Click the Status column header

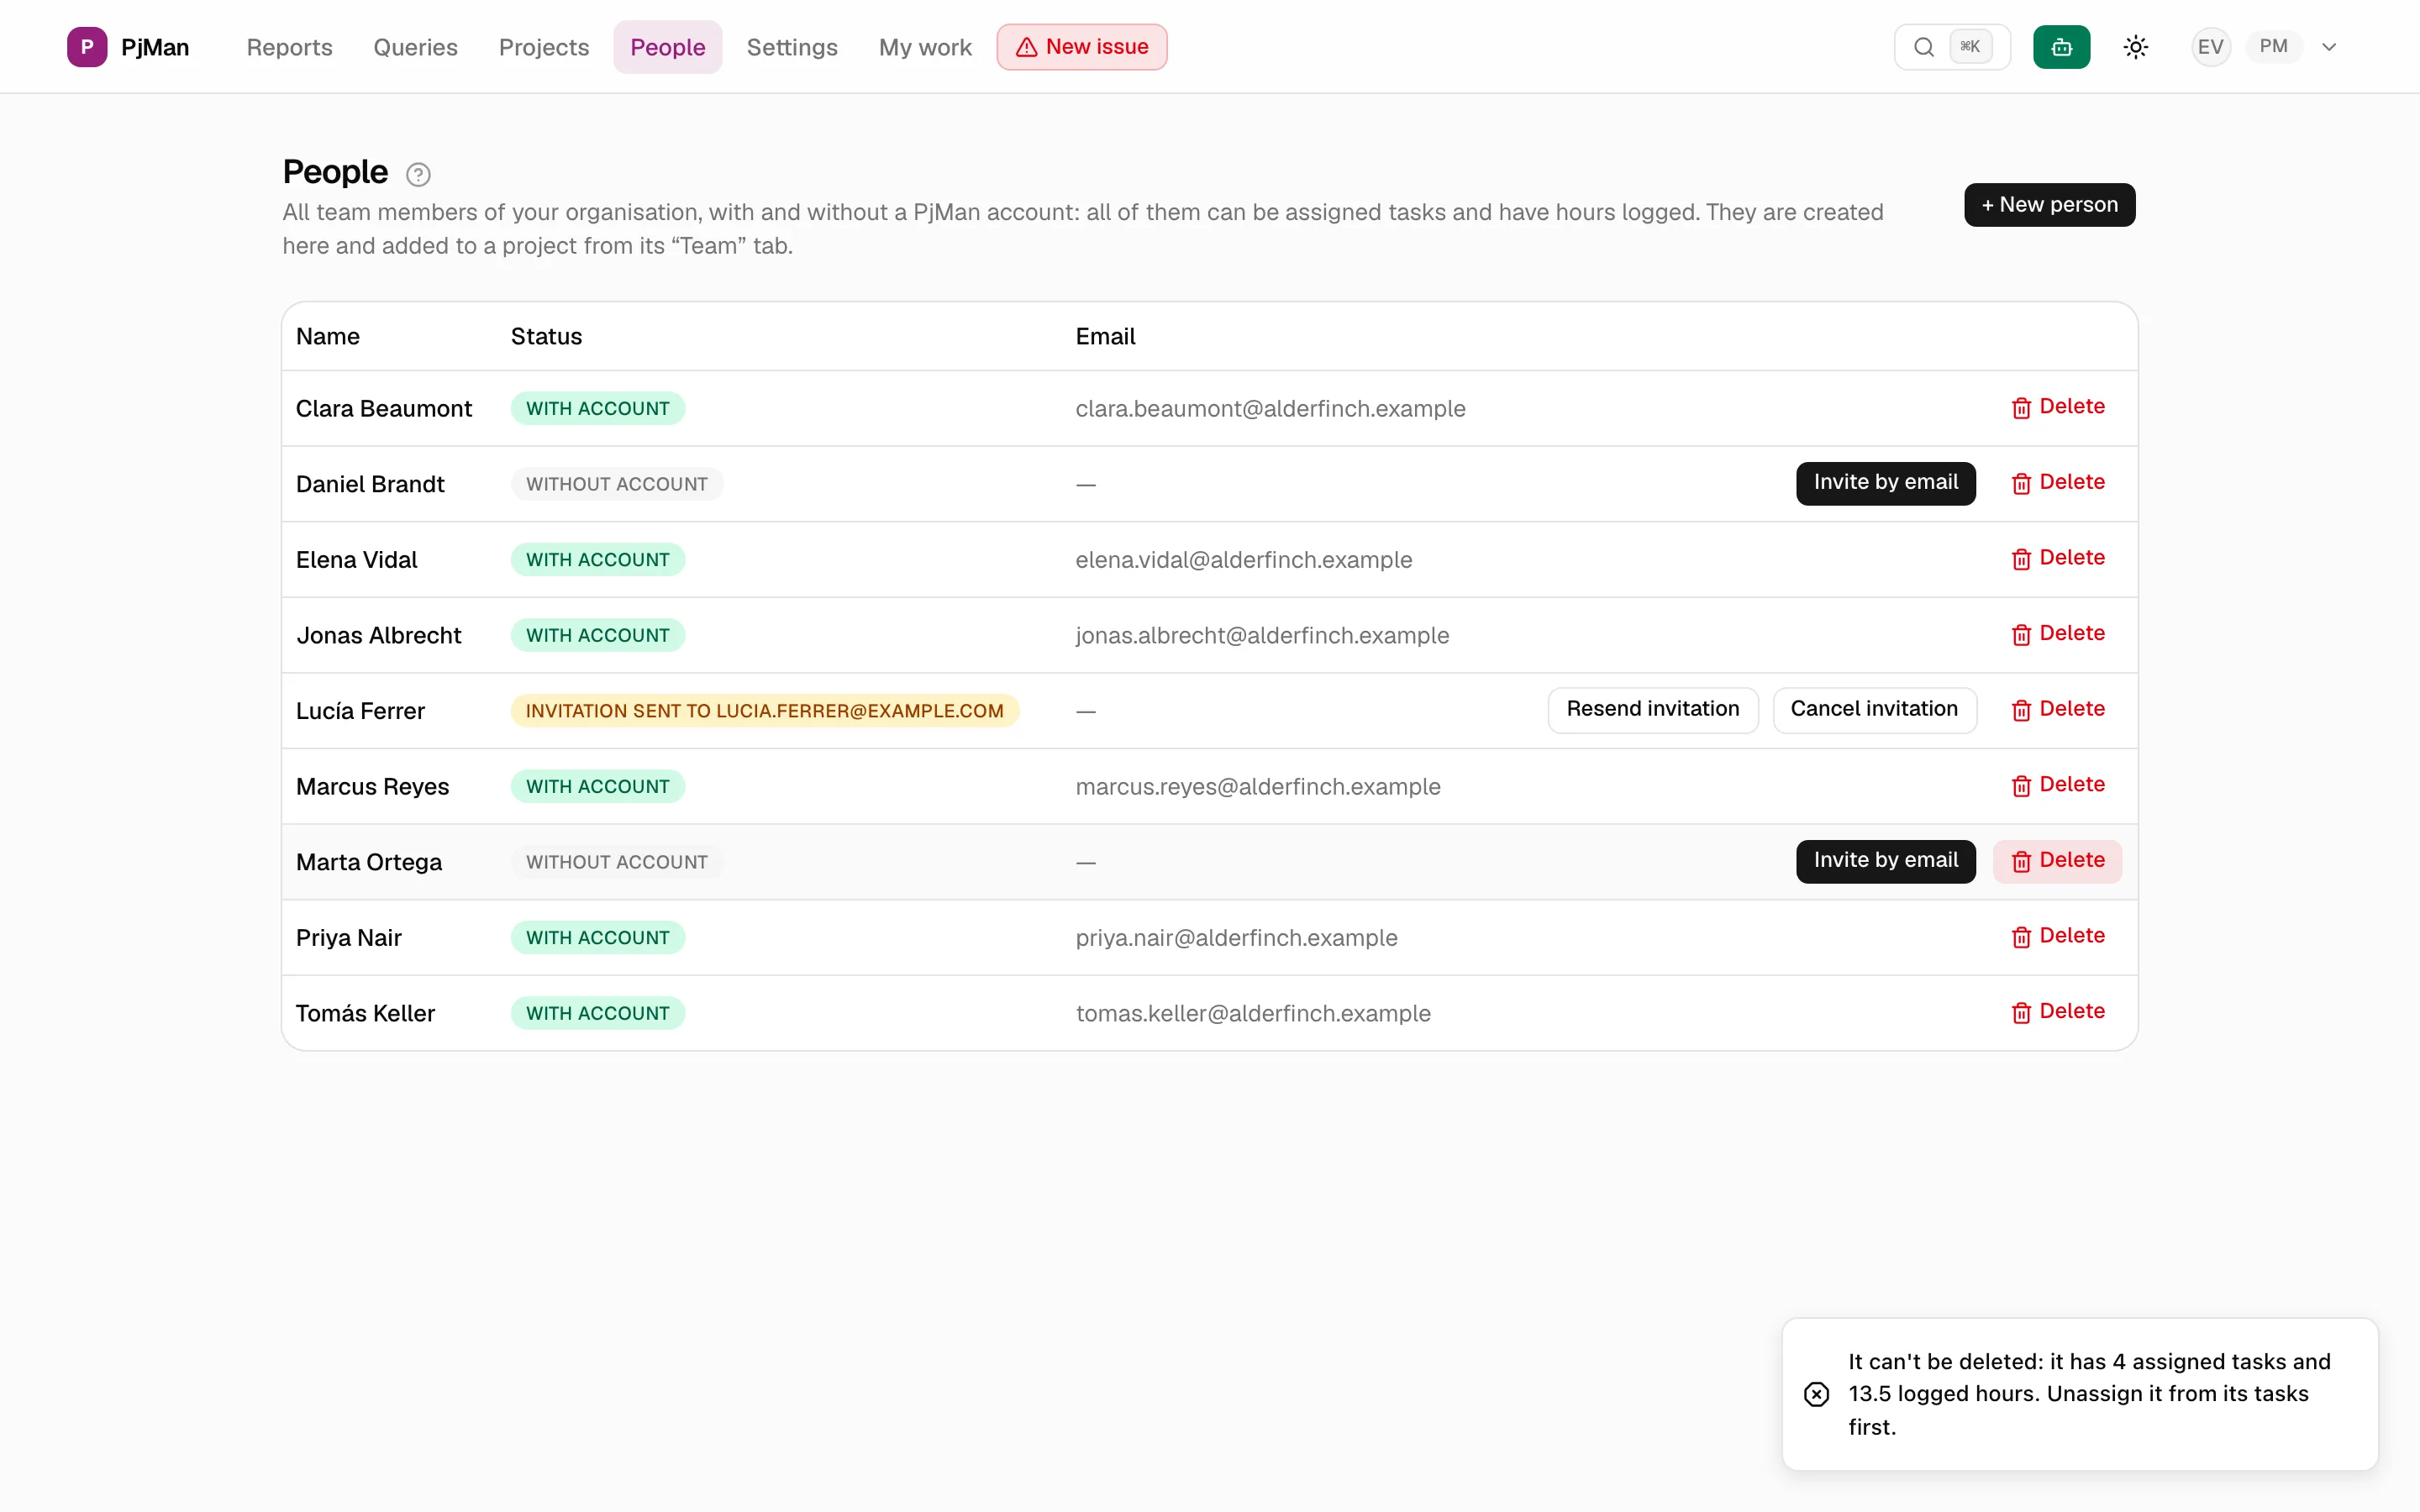tap(546, 336)
